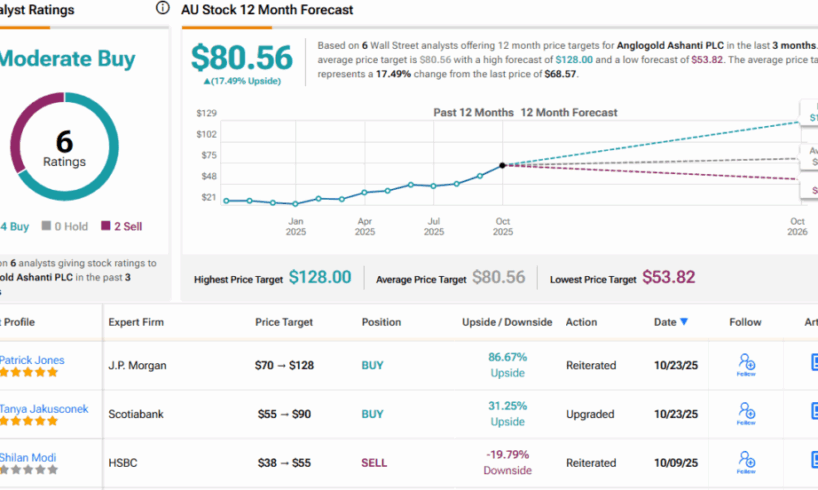
Task: Click Follow icon for Shilan Modi
Action: tap(745, 460)
